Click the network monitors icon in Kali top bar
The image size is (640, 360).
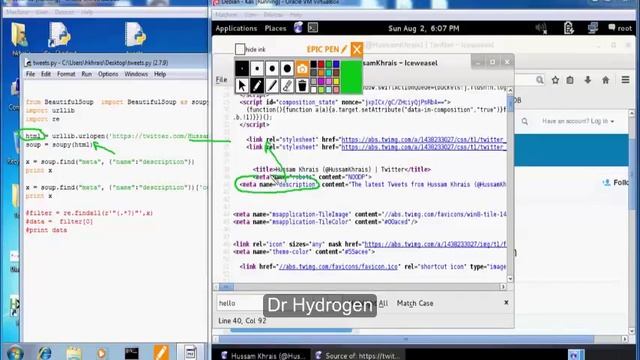(593, 28)
